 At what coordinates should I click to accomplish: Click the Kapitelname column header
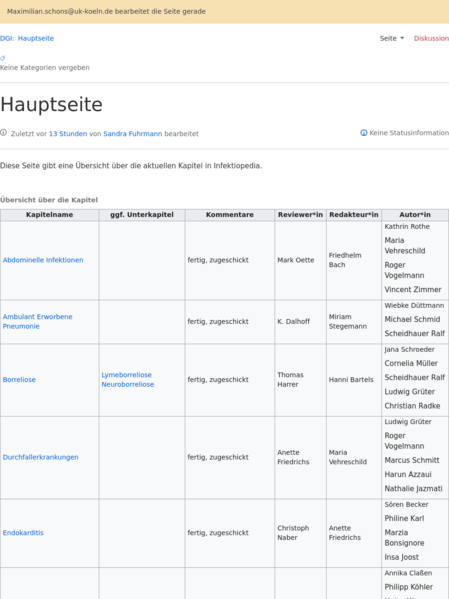[x=50, y=215]
